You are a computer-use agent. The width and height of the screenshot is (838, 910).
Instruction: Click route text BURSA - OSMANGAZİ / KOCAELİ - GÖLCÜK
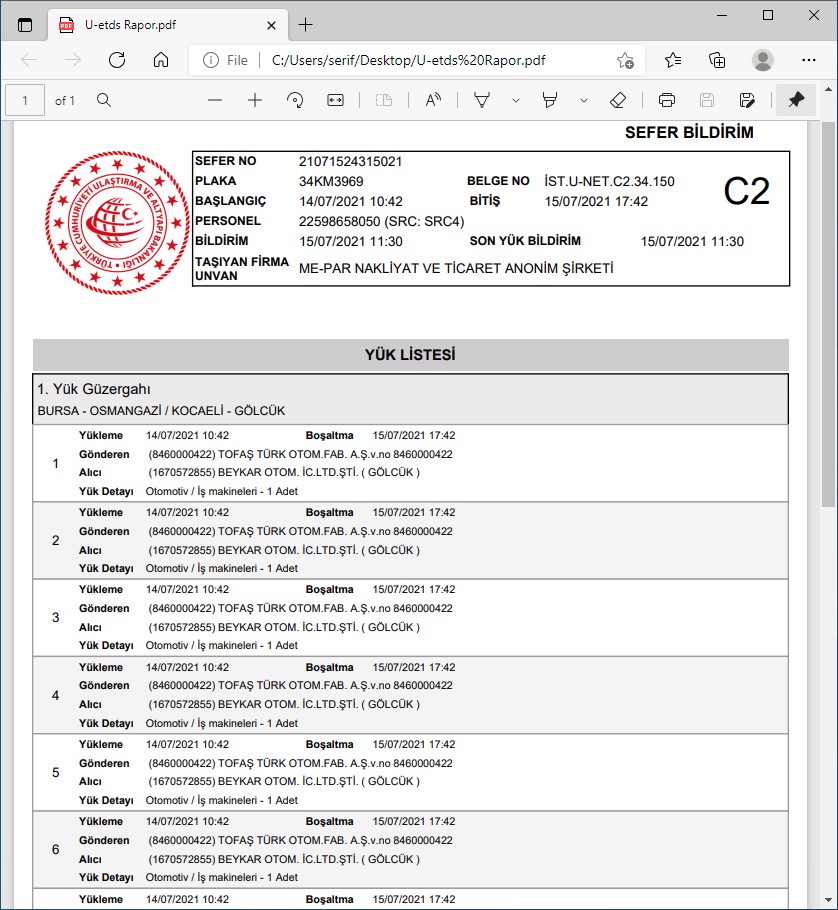[x=161, y=411]
